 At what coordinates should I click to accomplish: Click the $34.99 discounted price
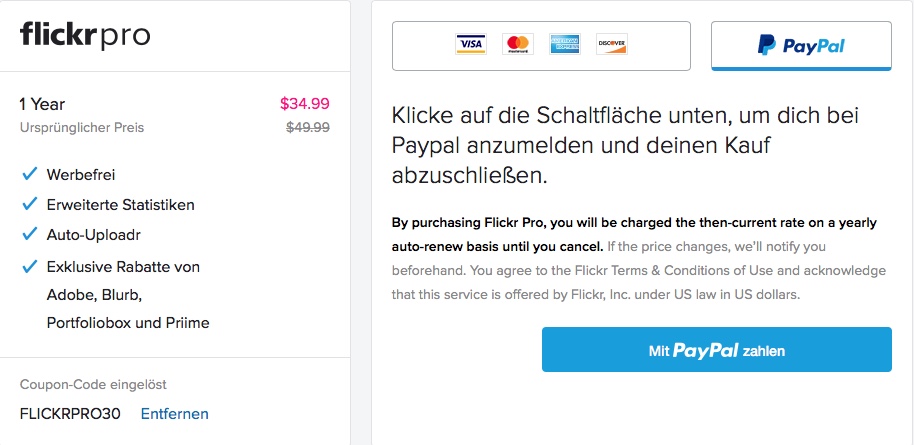point(304,103)
